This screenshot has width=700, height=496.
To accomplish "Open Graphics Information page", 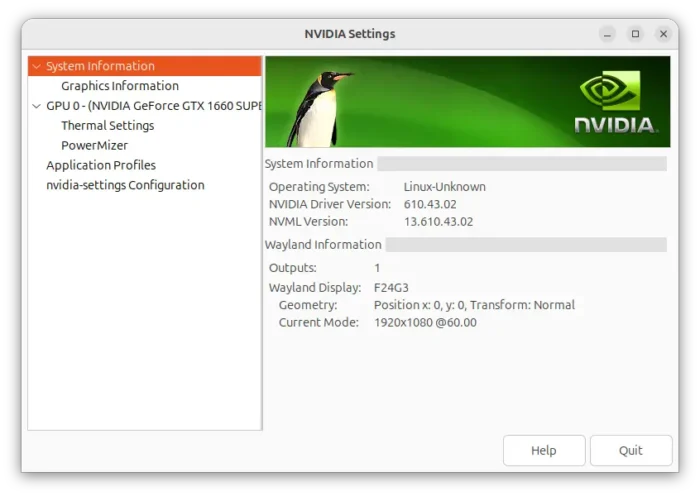I will click(120, 86).
